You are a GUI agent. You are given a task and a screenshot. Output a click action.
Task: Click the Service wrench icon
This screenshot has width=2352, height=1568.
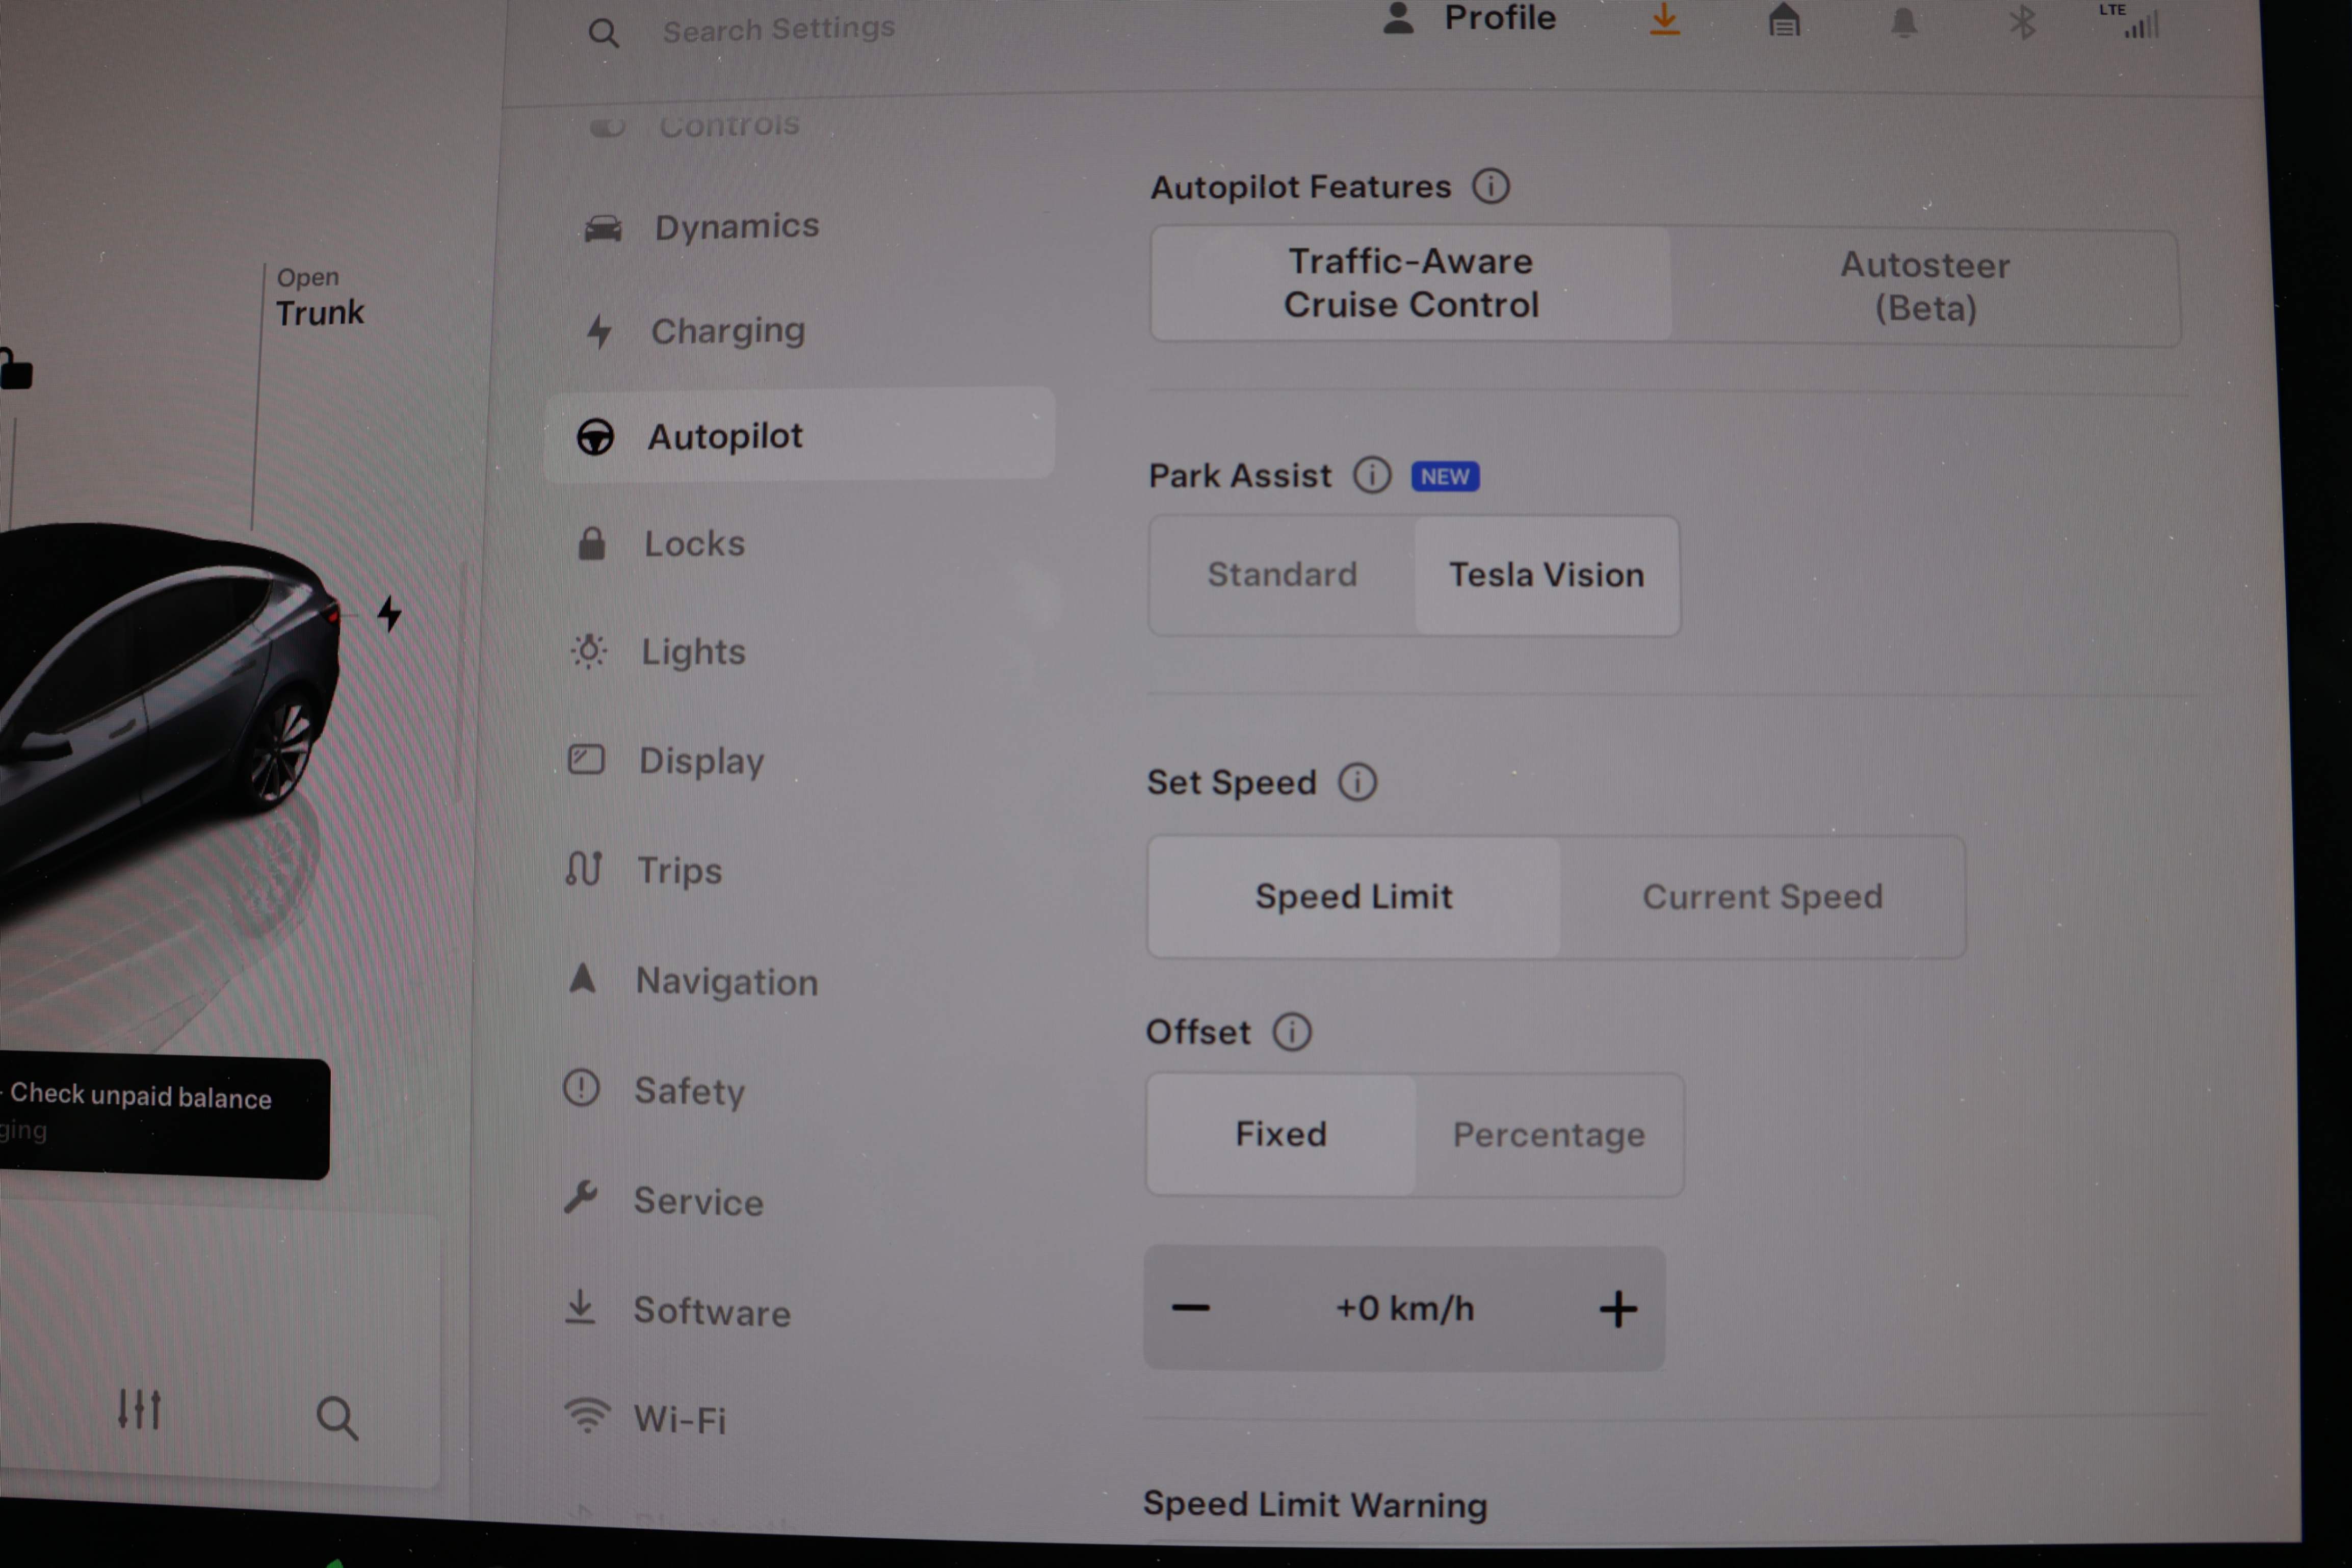581,1196
